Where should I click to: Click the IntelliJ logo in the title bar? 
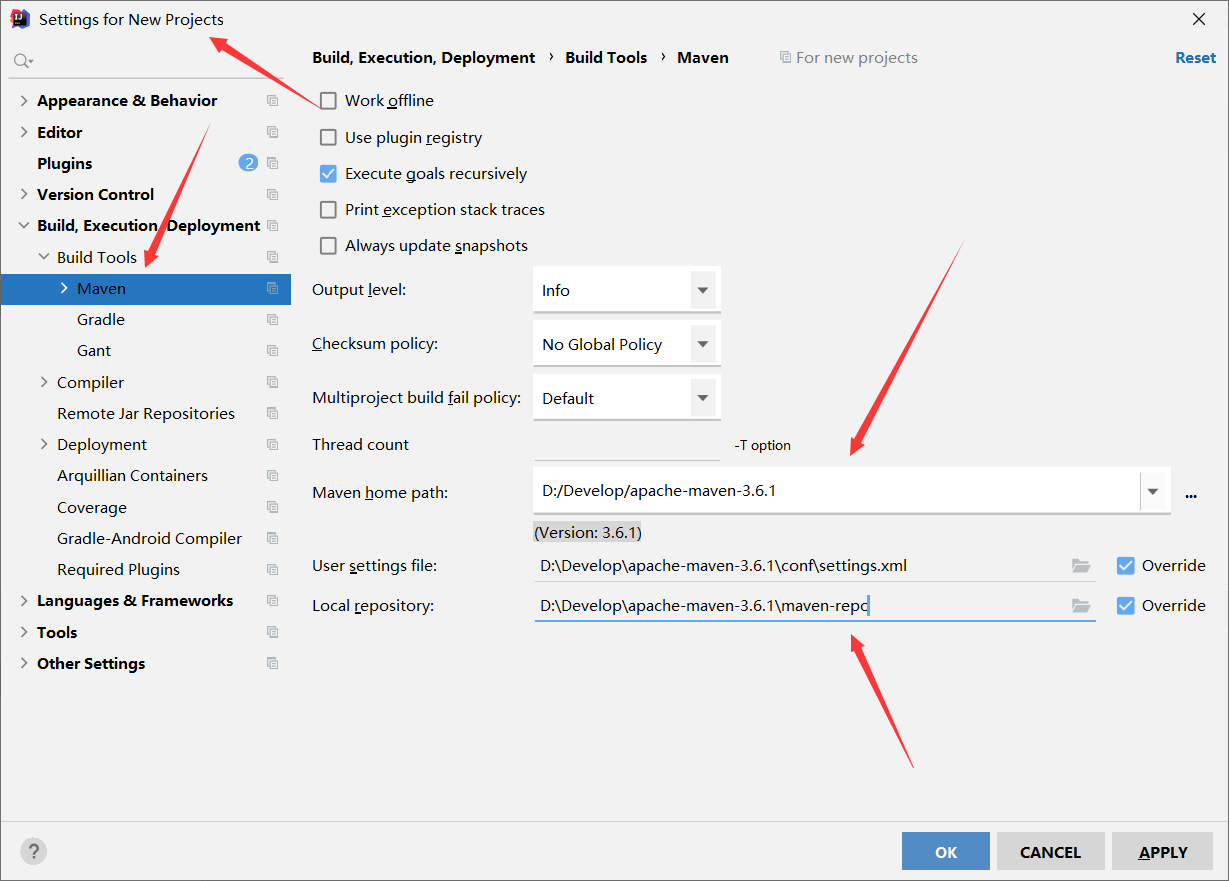click(20, 19)
